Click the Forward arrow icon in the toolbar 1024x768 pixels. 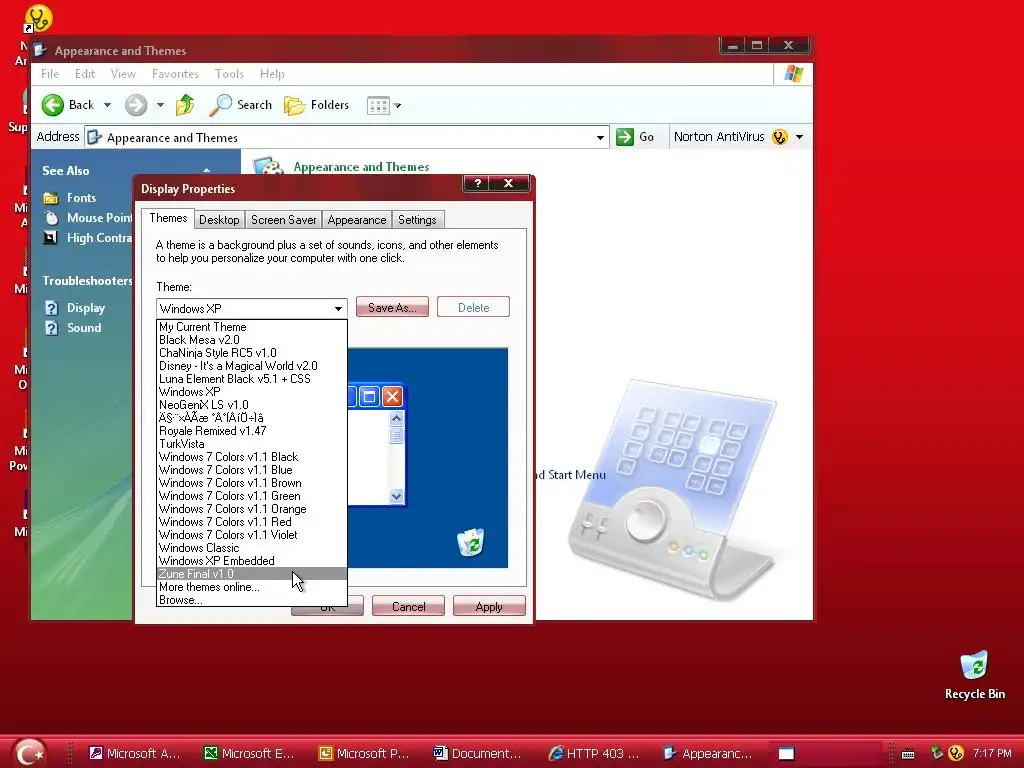click(x=136, y=105)
